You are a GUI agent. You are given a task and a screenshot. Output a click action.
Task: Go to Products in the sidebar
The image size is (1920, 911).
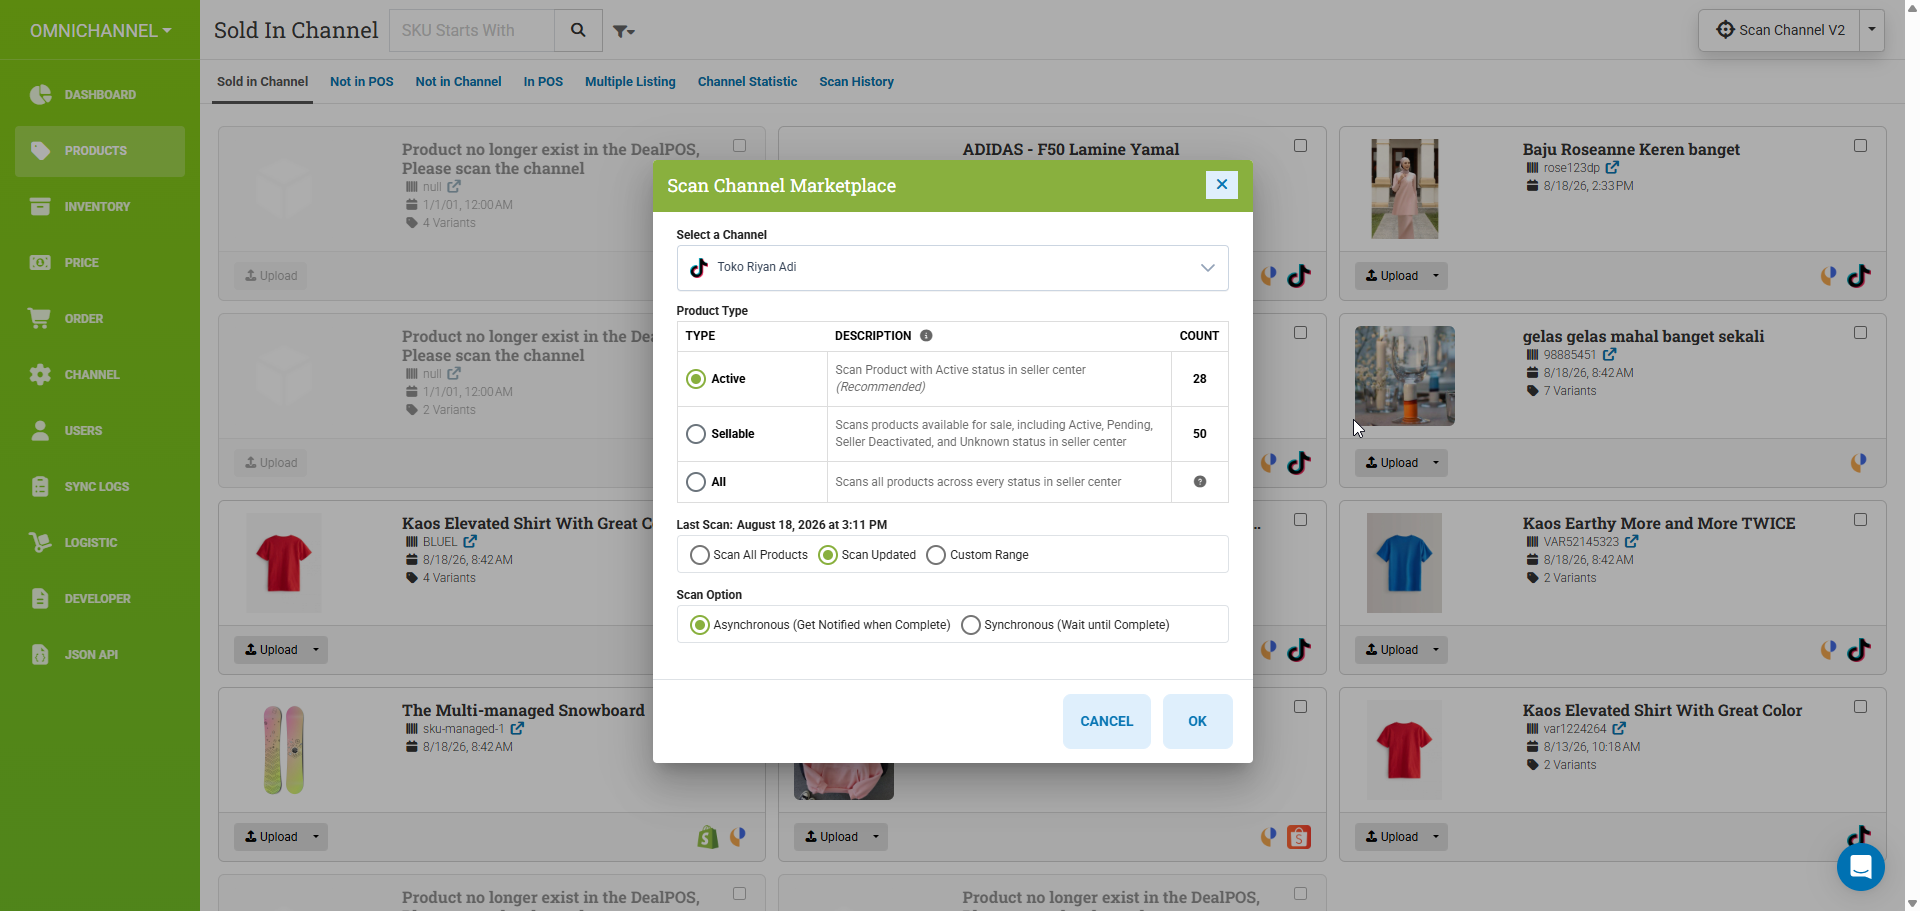click(100, 151)
